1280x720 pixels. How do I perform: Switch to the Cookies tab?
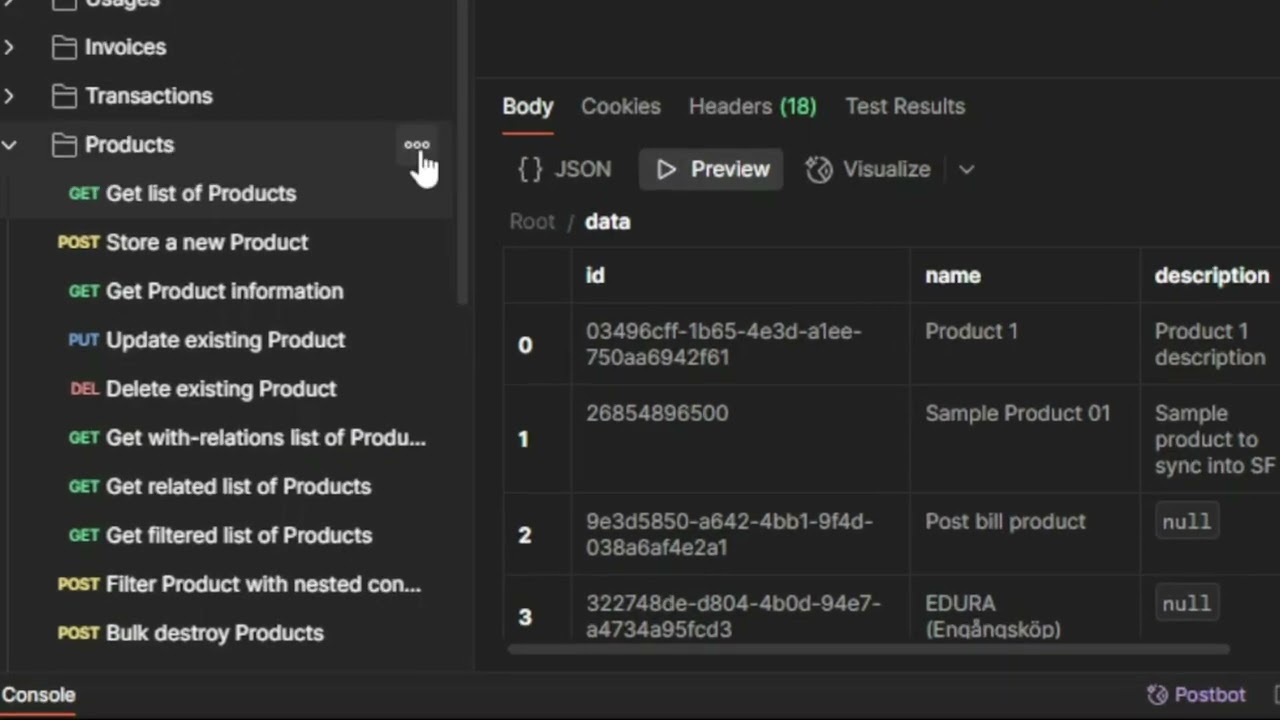click(x=621, y=107)
